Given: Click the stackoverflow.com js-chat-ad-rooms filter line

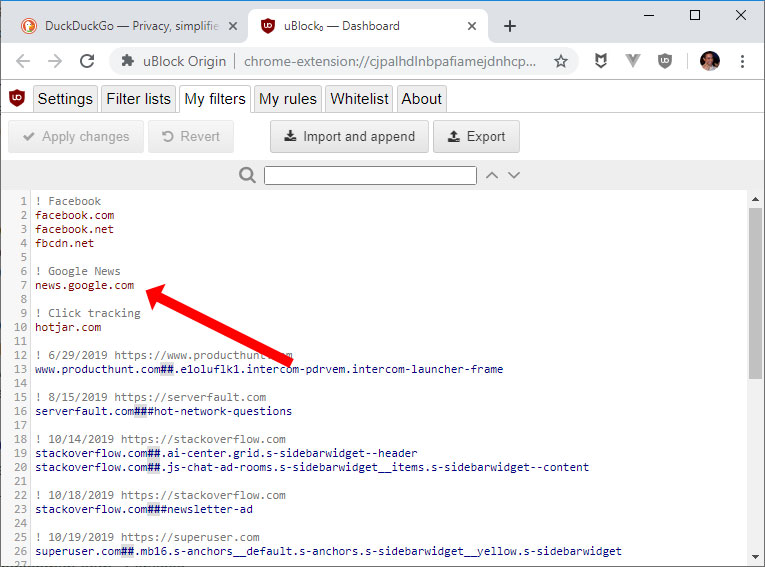Looking at the screenshot, I should pos(312,467).
